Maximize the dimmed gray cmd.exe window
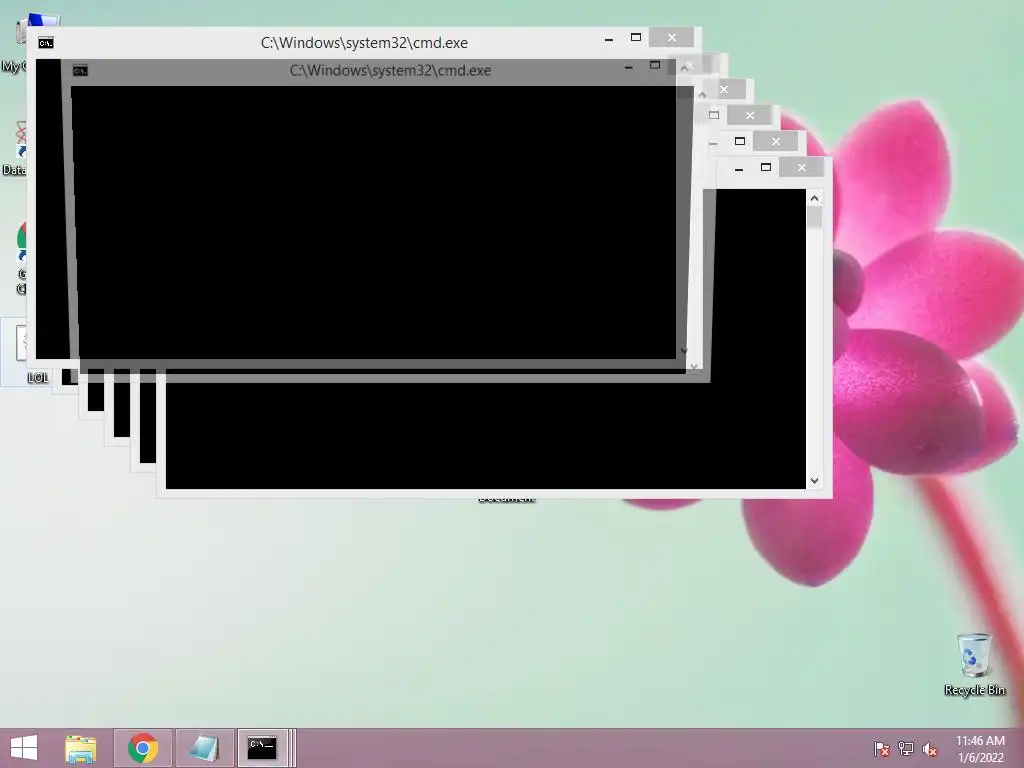This screenshot has height=768, width=1024. (x=655, y=65)
